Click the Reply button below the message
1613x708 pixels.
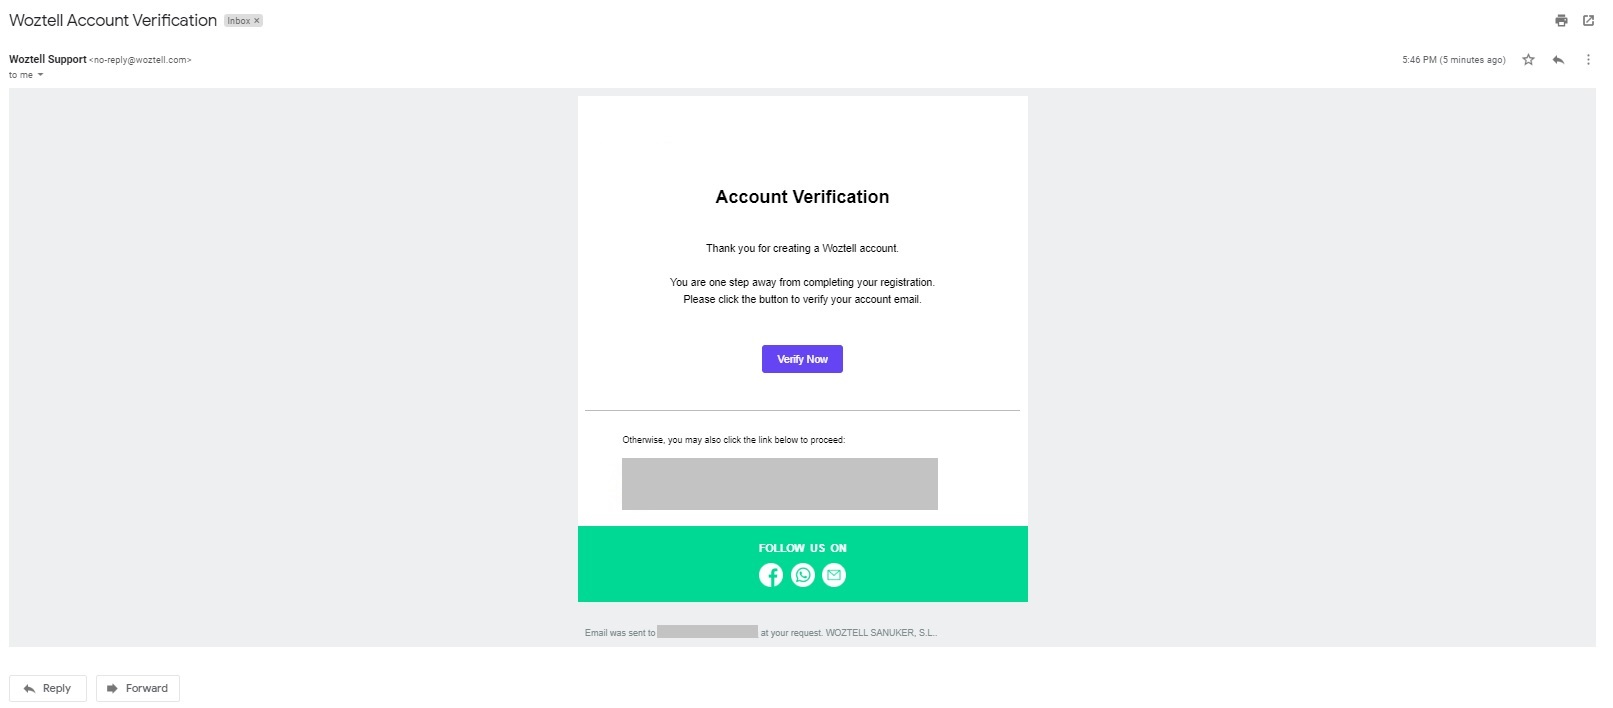click(x=48, y=688)
